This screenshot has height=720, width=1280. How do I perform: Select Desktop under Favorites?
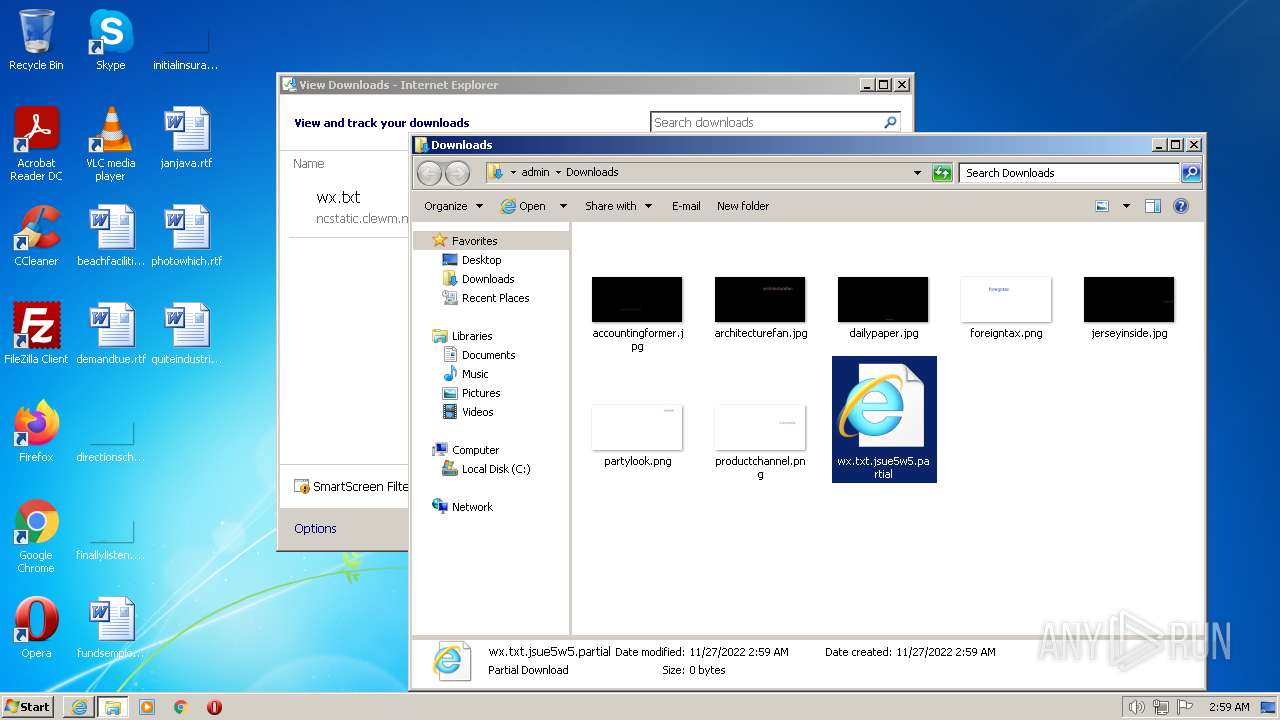tap(481, 260)
